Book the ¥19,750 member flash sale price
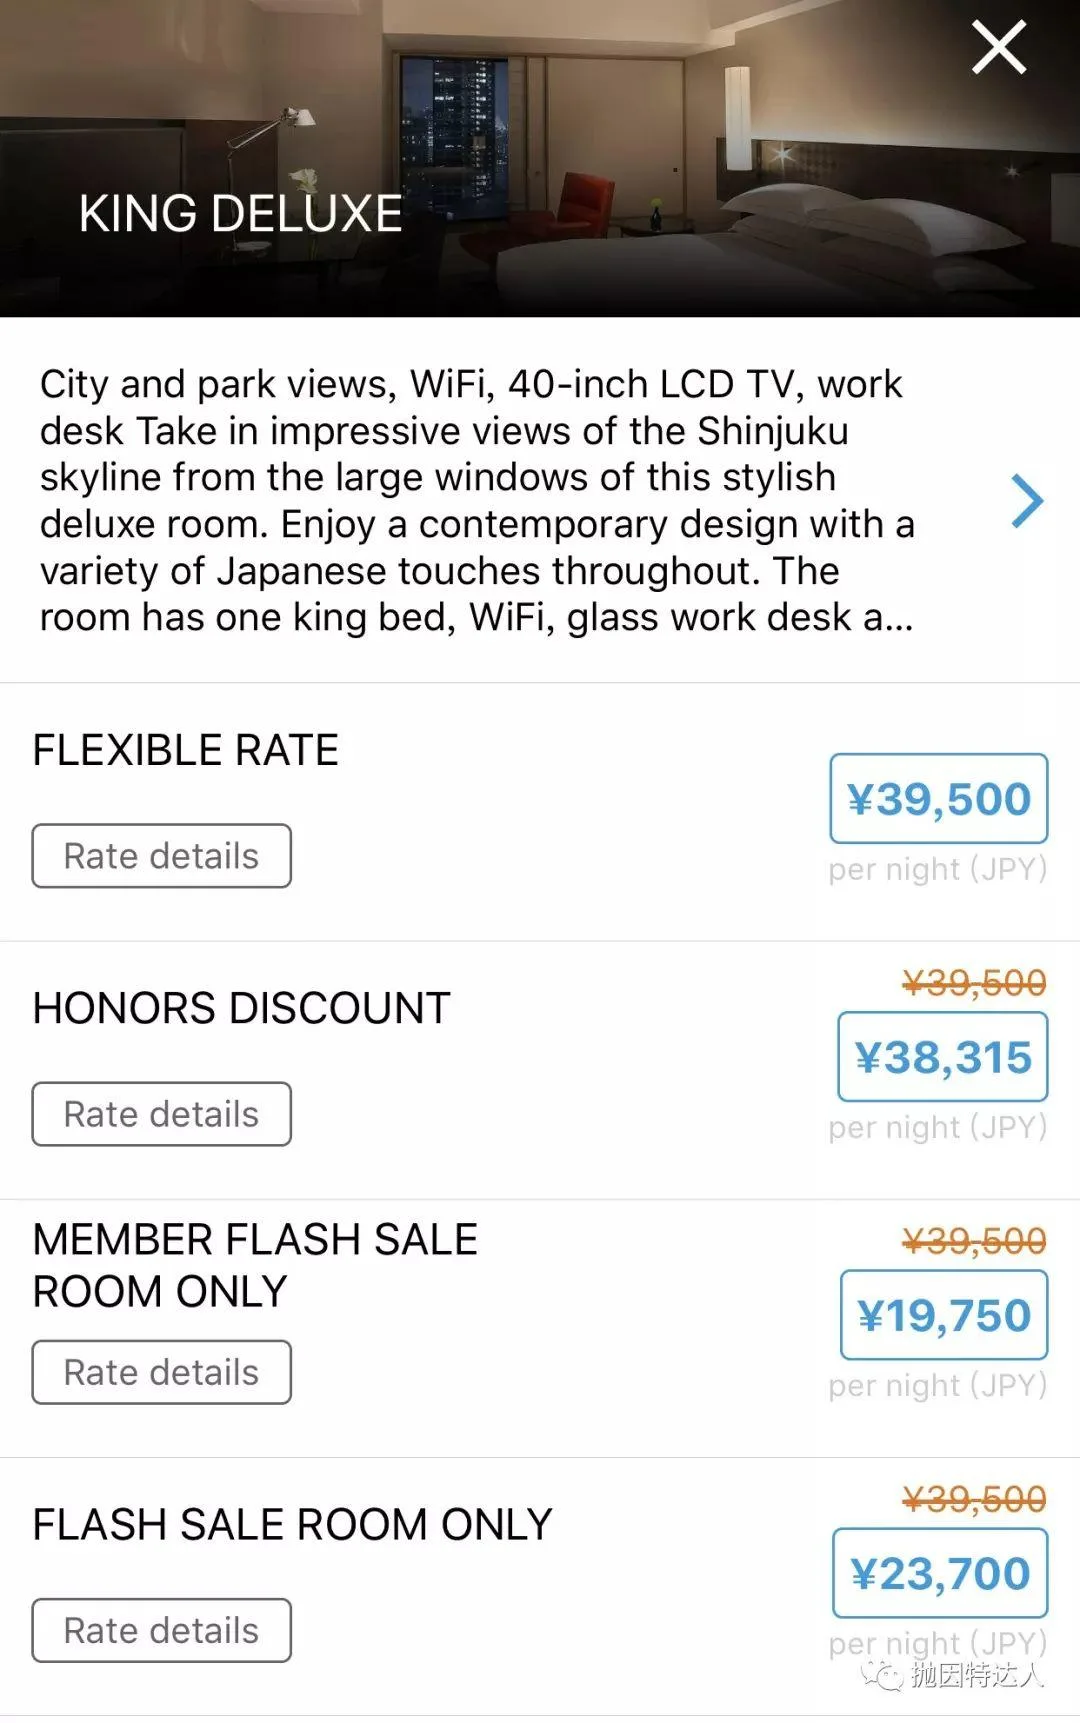 click(944, 1315)
